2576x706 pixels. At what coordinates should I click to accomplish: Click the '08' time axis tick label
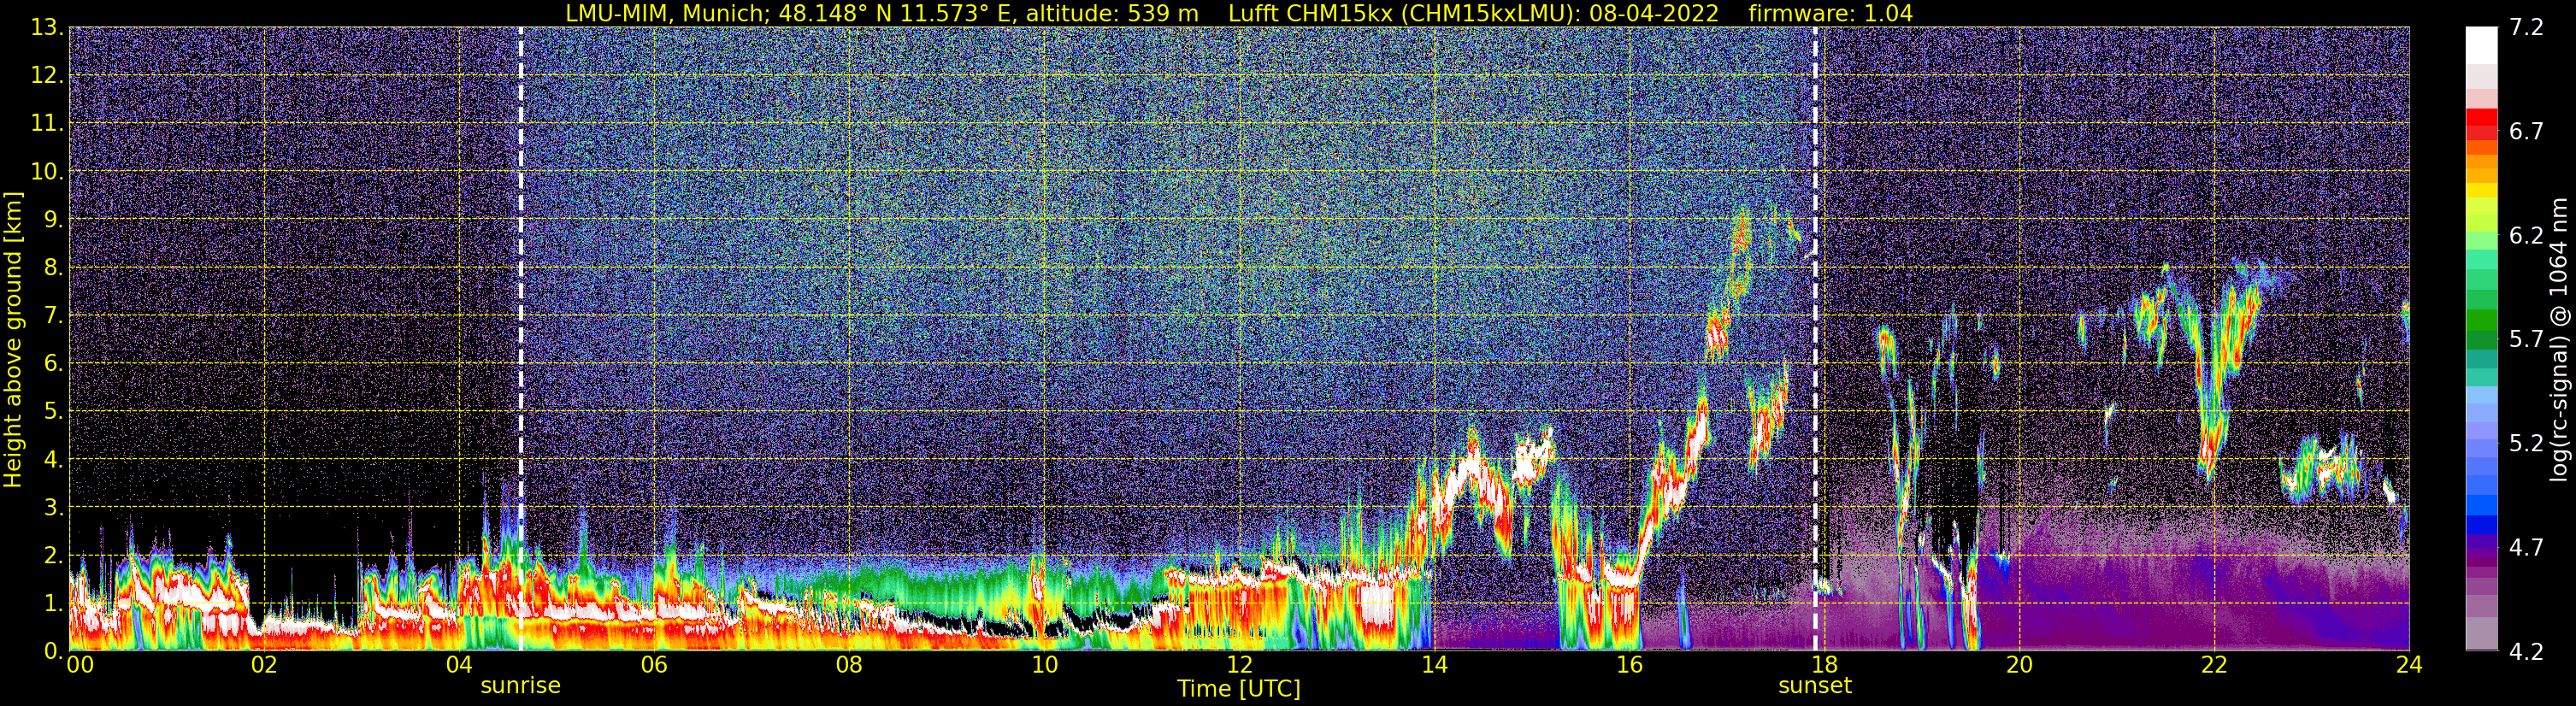coord(849,665)
